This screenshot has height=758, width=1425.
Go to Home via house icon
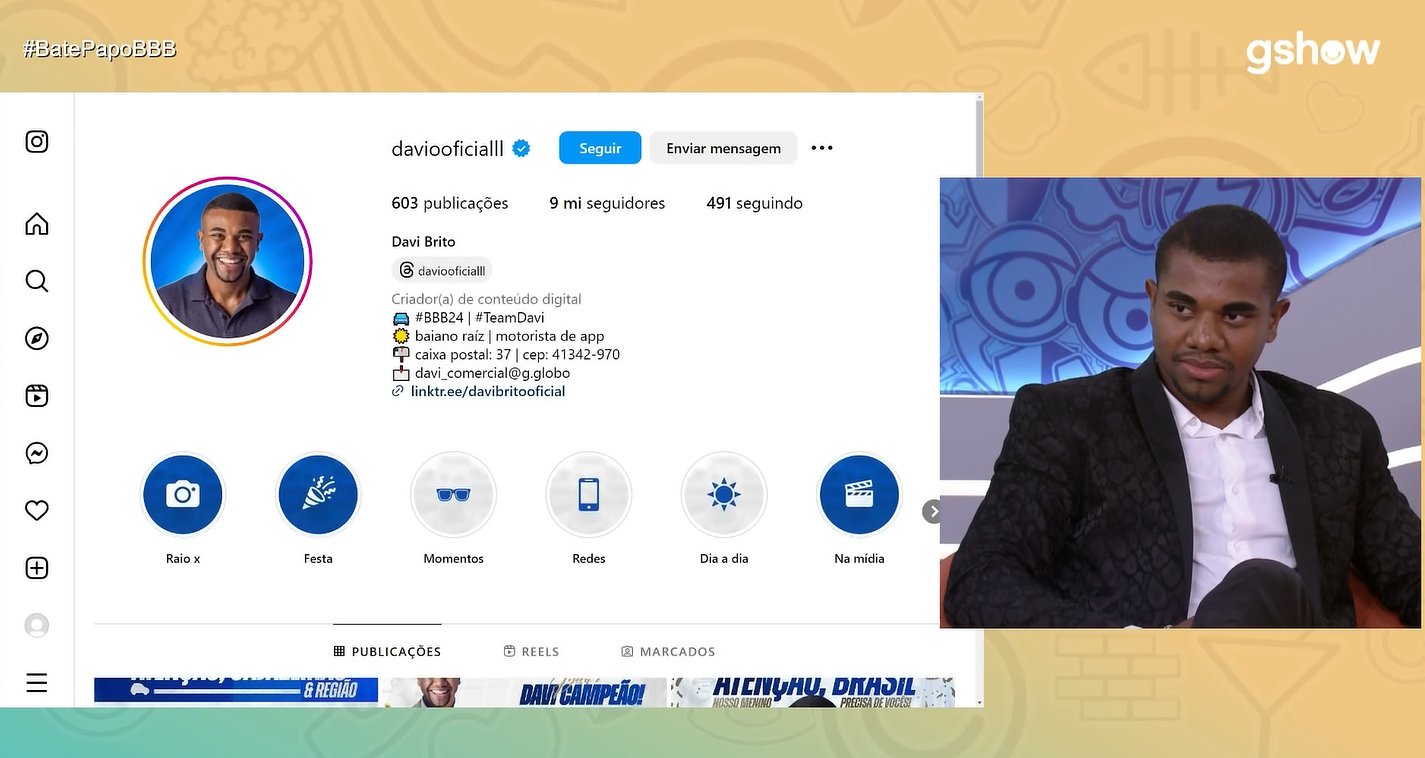[37, 224]
